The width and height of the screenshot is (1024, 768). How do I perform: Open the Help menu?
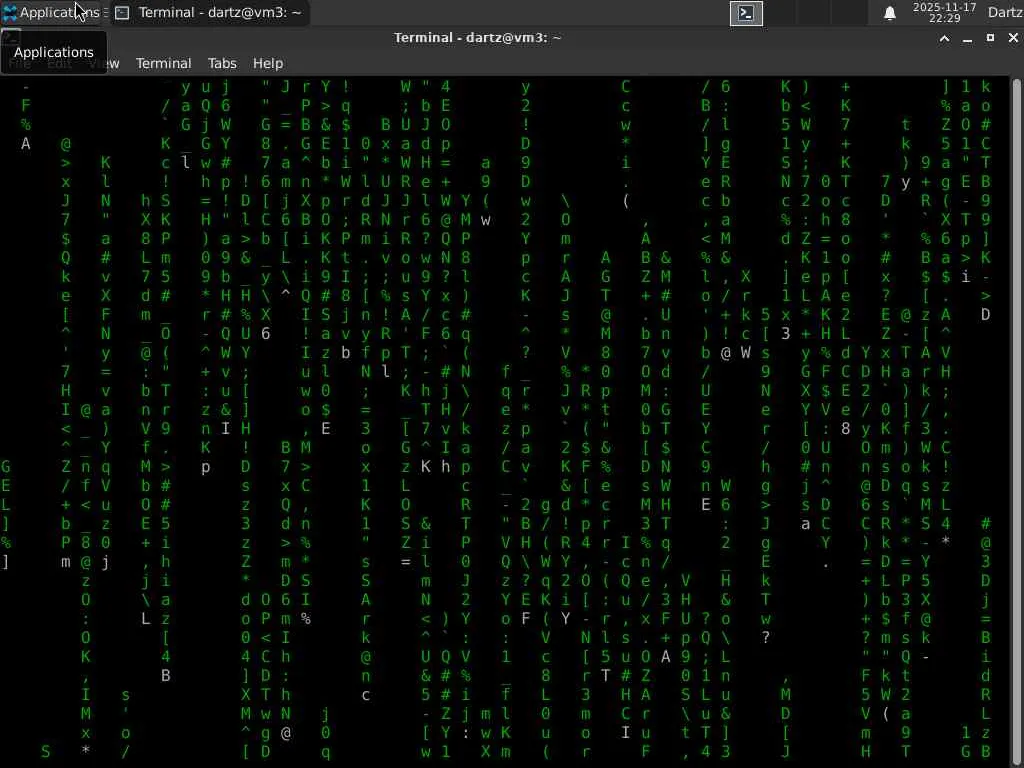pos(268,63)
